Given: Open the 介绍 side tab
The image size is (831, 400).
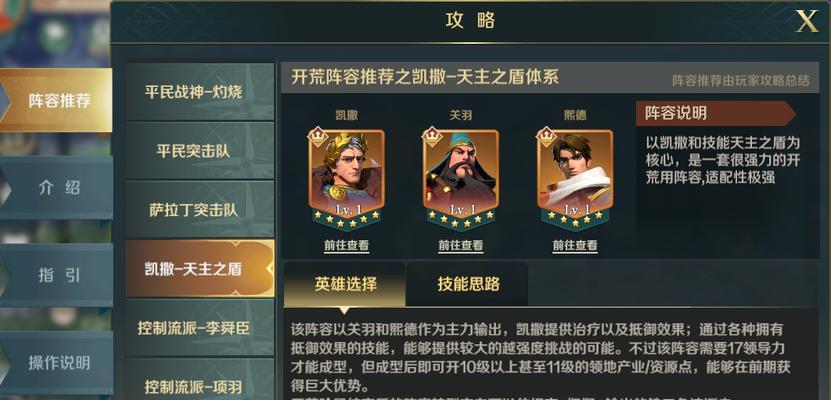Looking at the screenshot, I should (x=56, y=188).
